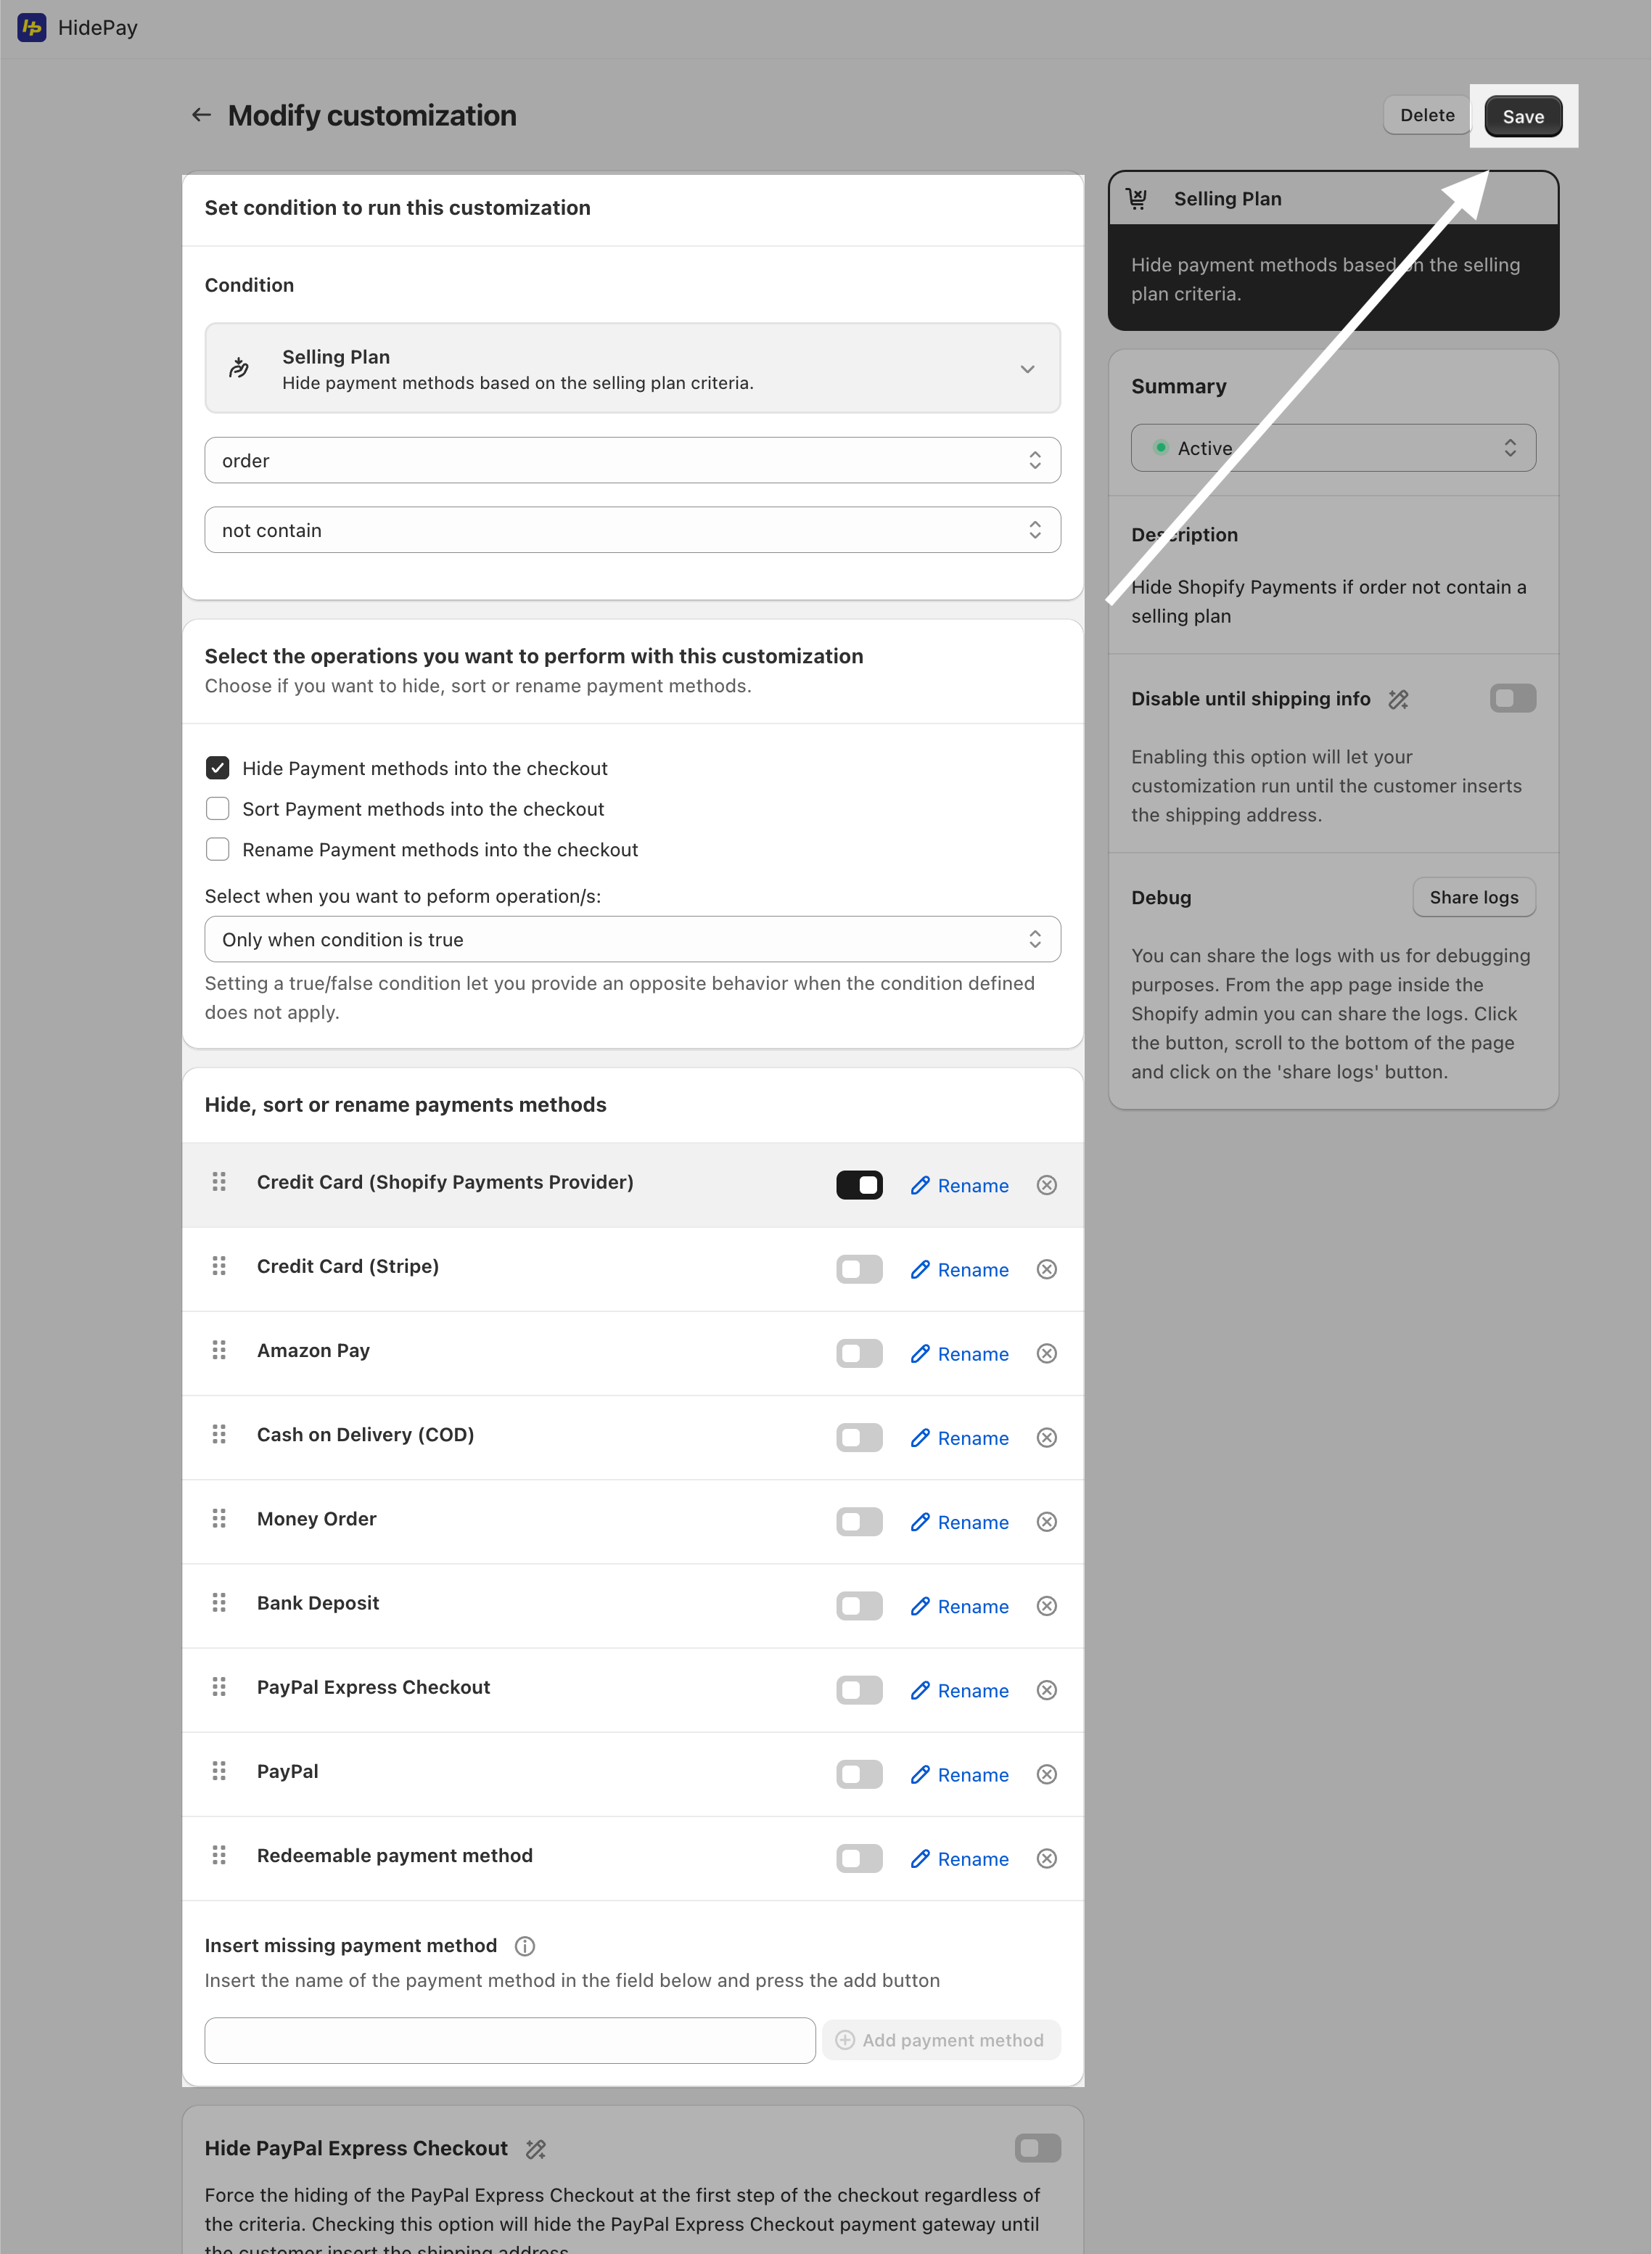Click the HidePay logo icon

point(31,27)
